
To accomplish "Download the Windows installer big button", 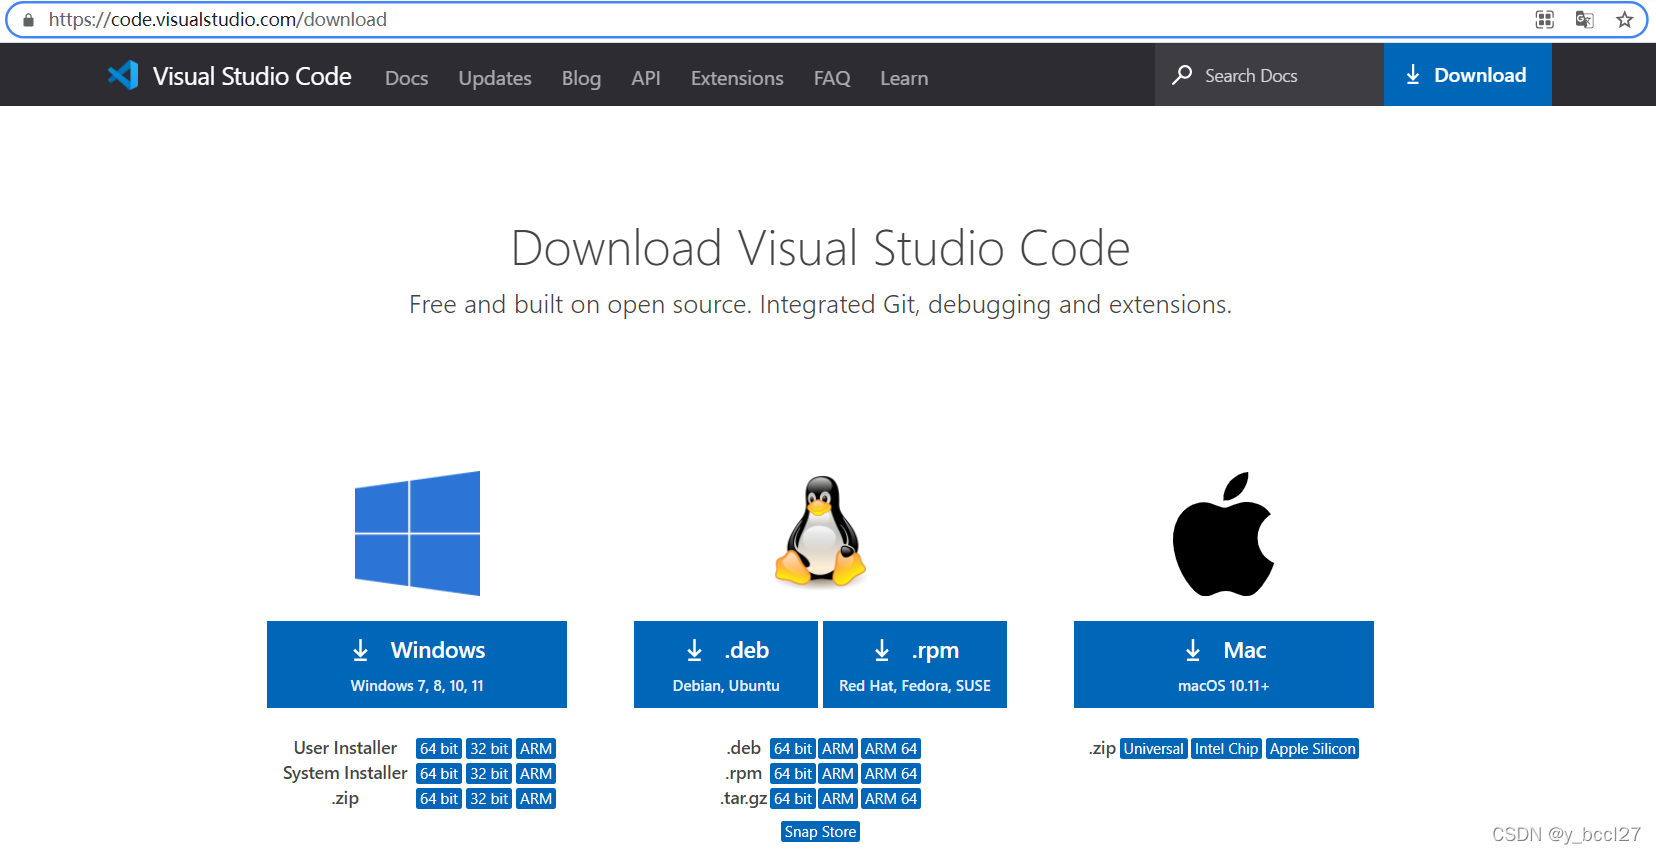I will (x=417, y=664).
